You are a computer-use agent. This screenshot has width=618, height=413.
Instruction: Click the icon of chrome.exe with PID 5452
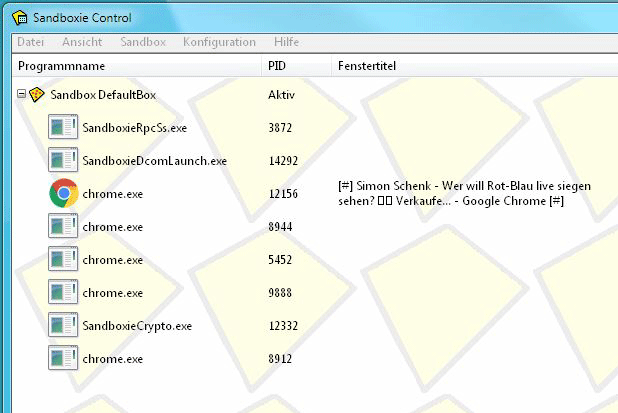pos(63,259)
